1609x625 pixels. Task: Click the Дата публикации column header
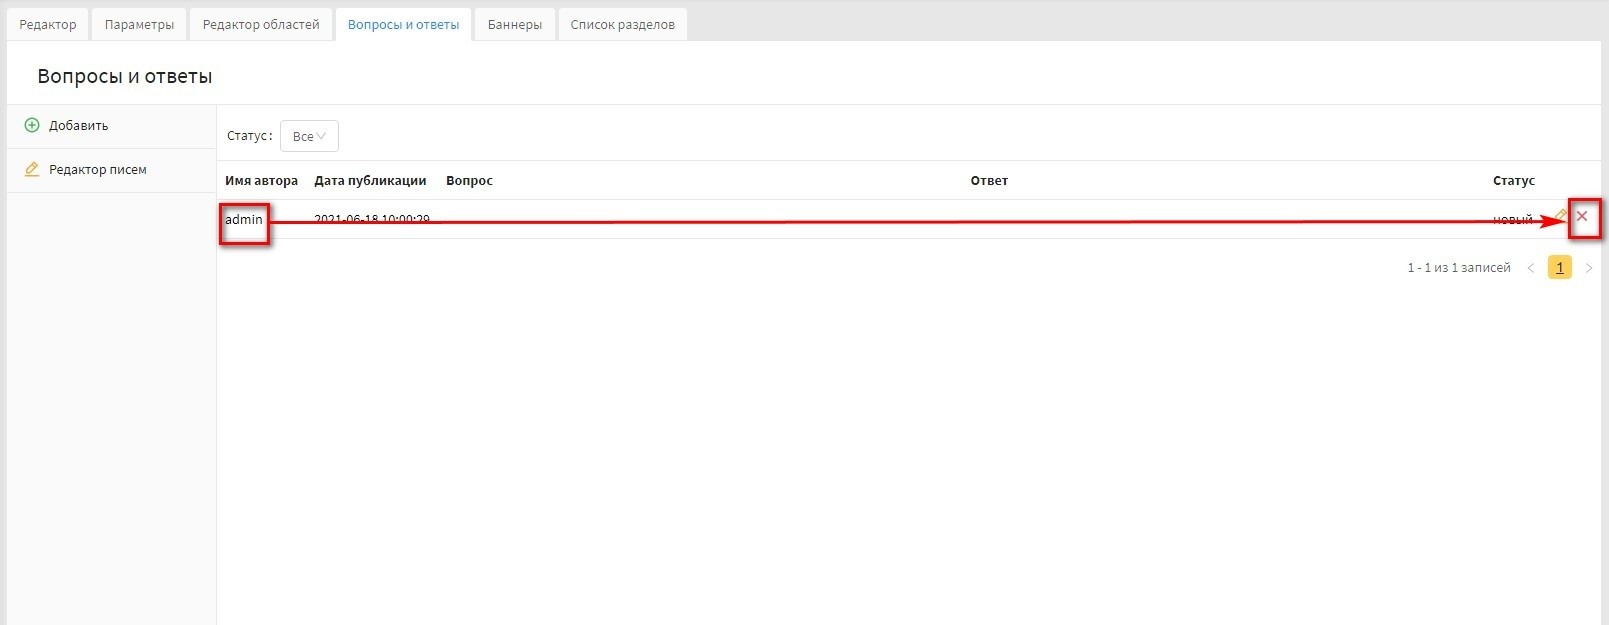click(x=370, y=181)
